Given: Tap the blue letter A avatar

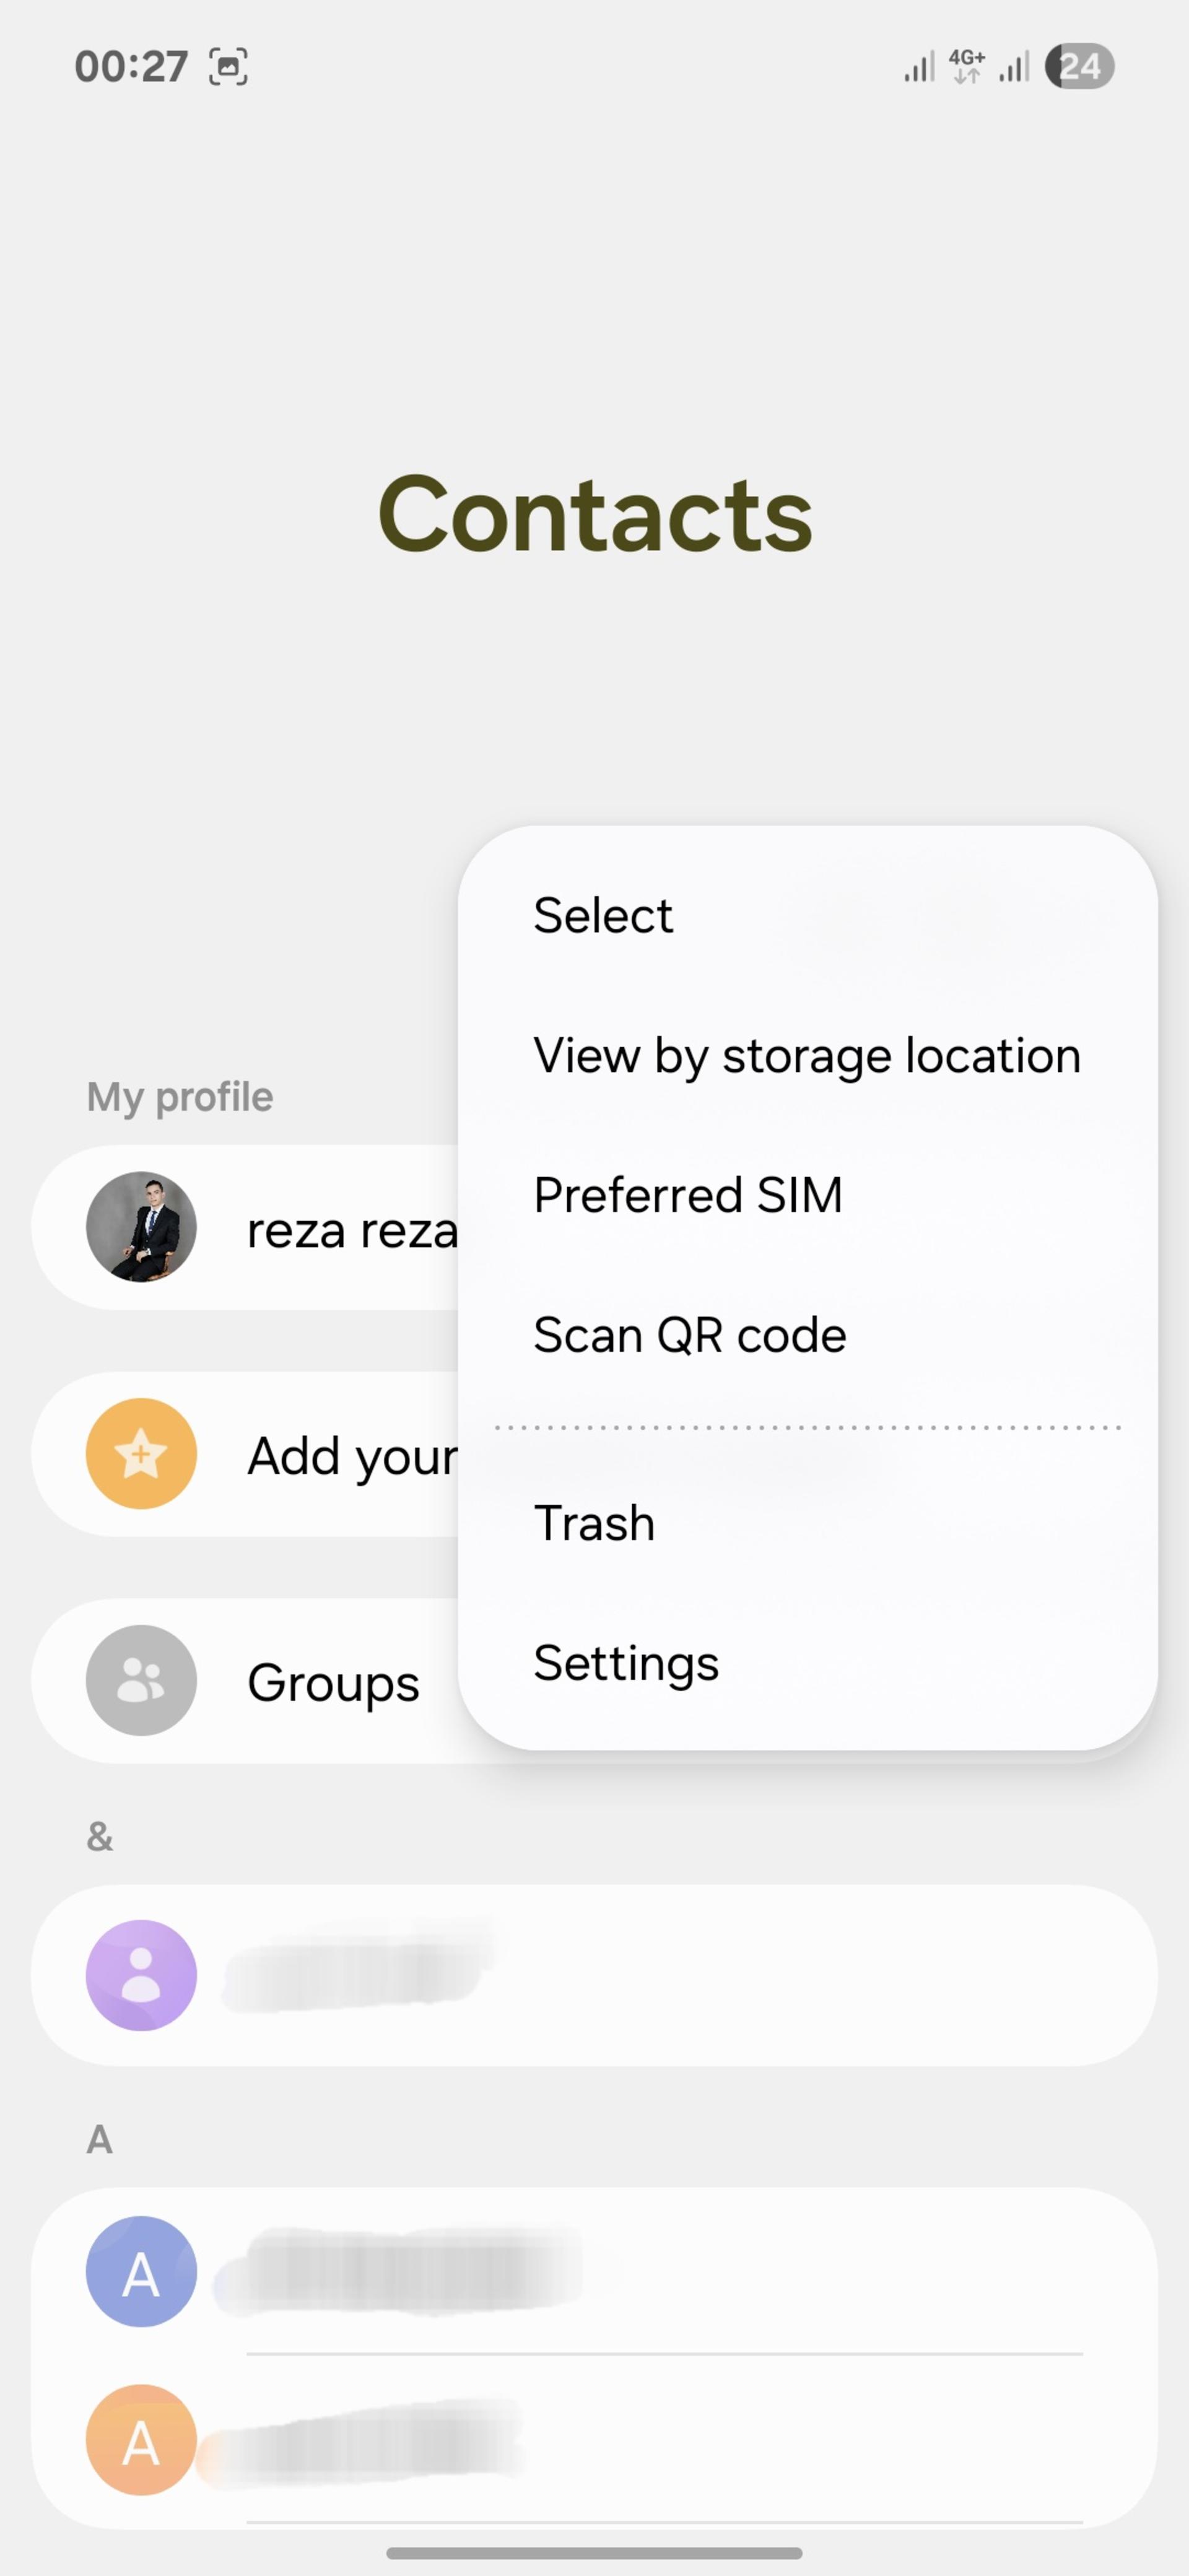Looking at the screenshot, I should pyautogui.click(x=141, y=2272).
